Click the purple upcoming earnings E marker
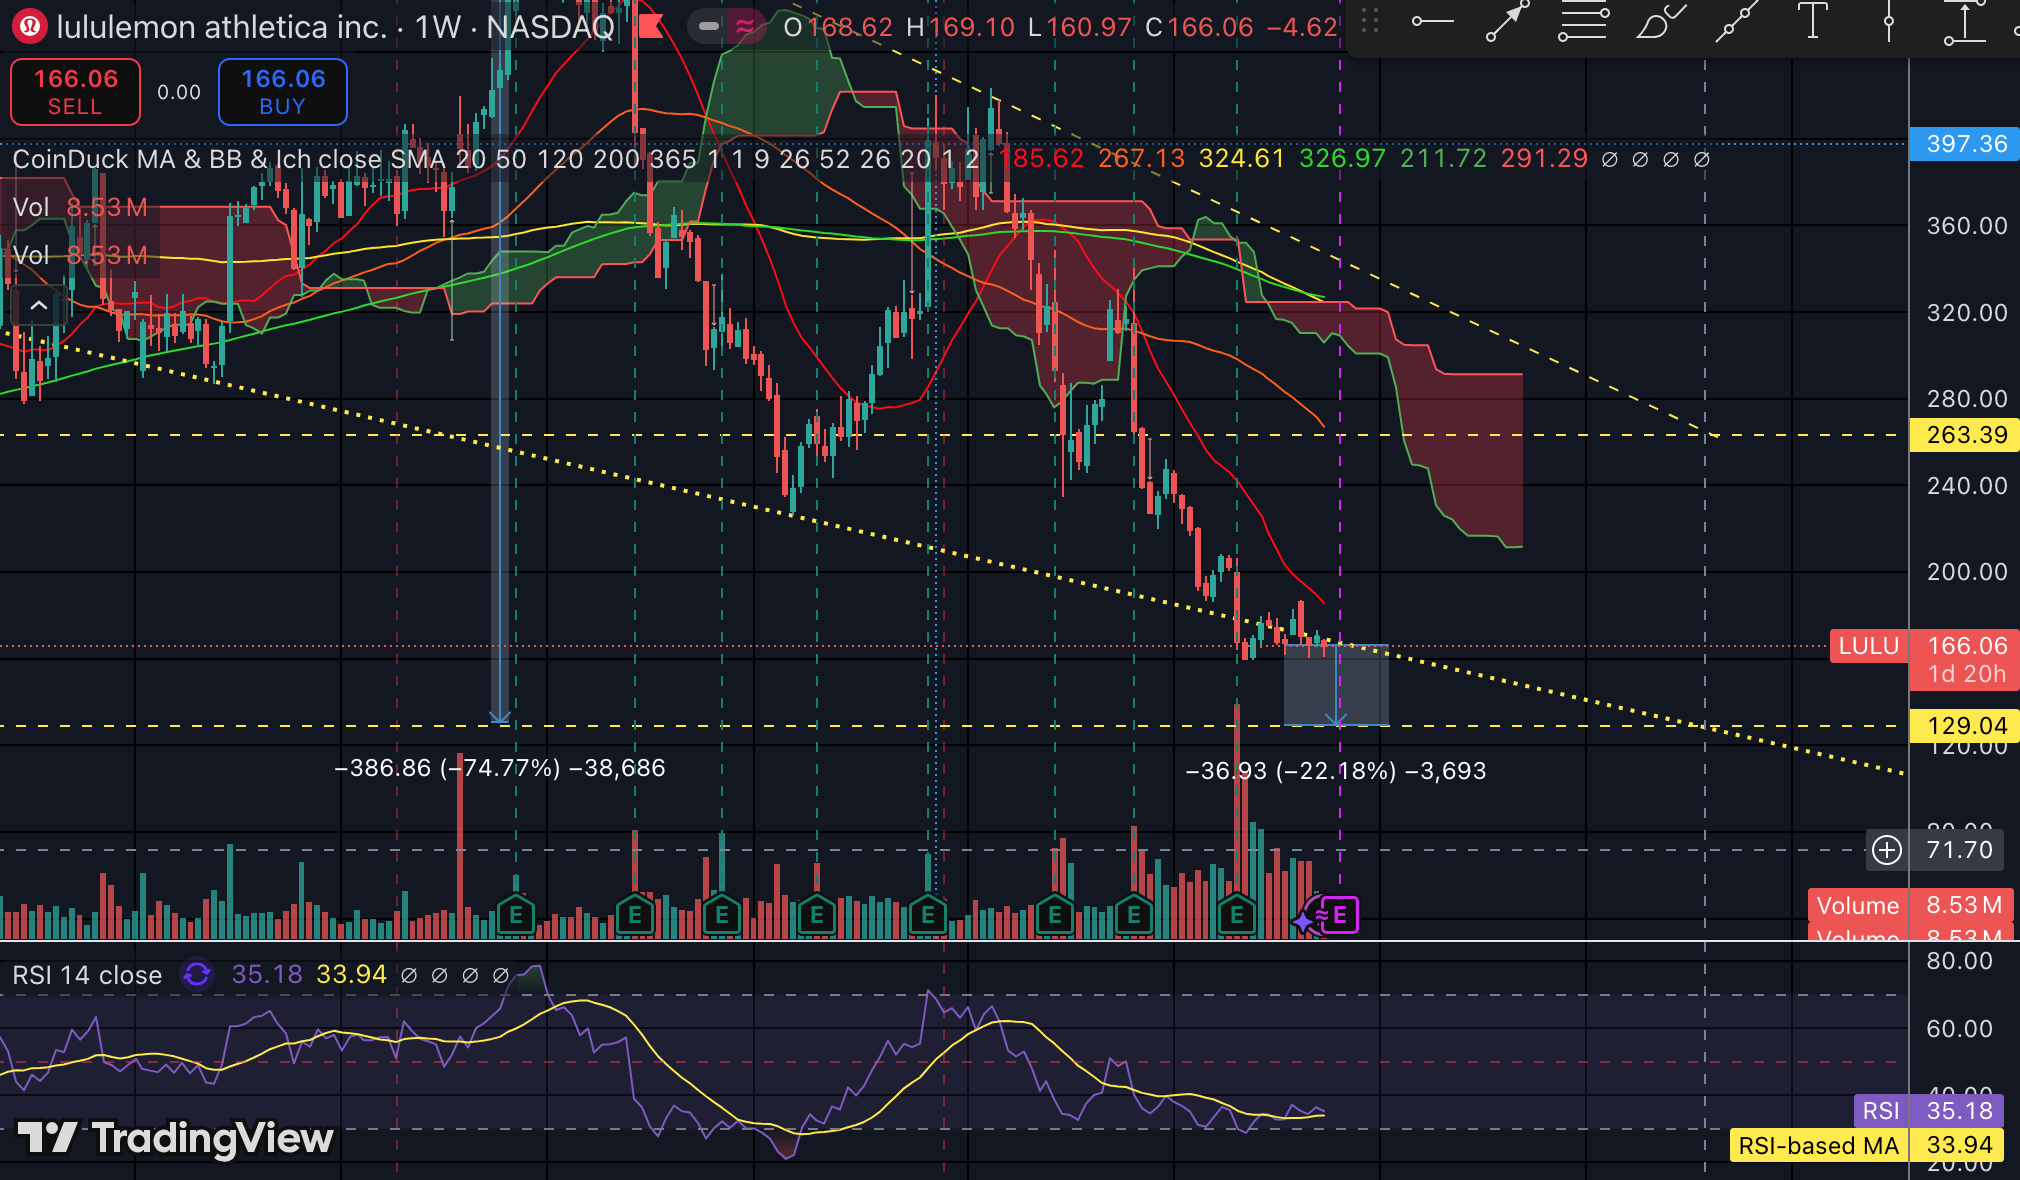2020x1180 pixels. (x=1340, y=914)
